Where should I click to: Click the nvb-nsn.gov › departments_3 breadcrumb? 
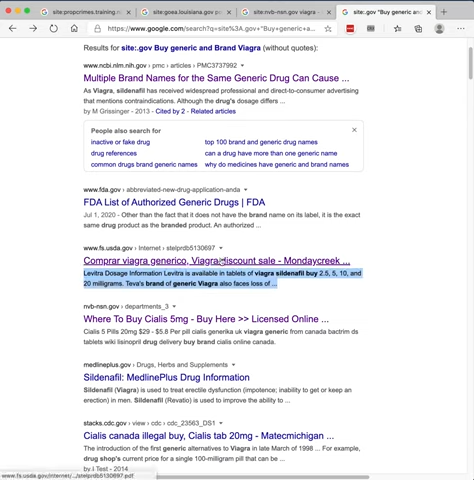coord(126,306)
